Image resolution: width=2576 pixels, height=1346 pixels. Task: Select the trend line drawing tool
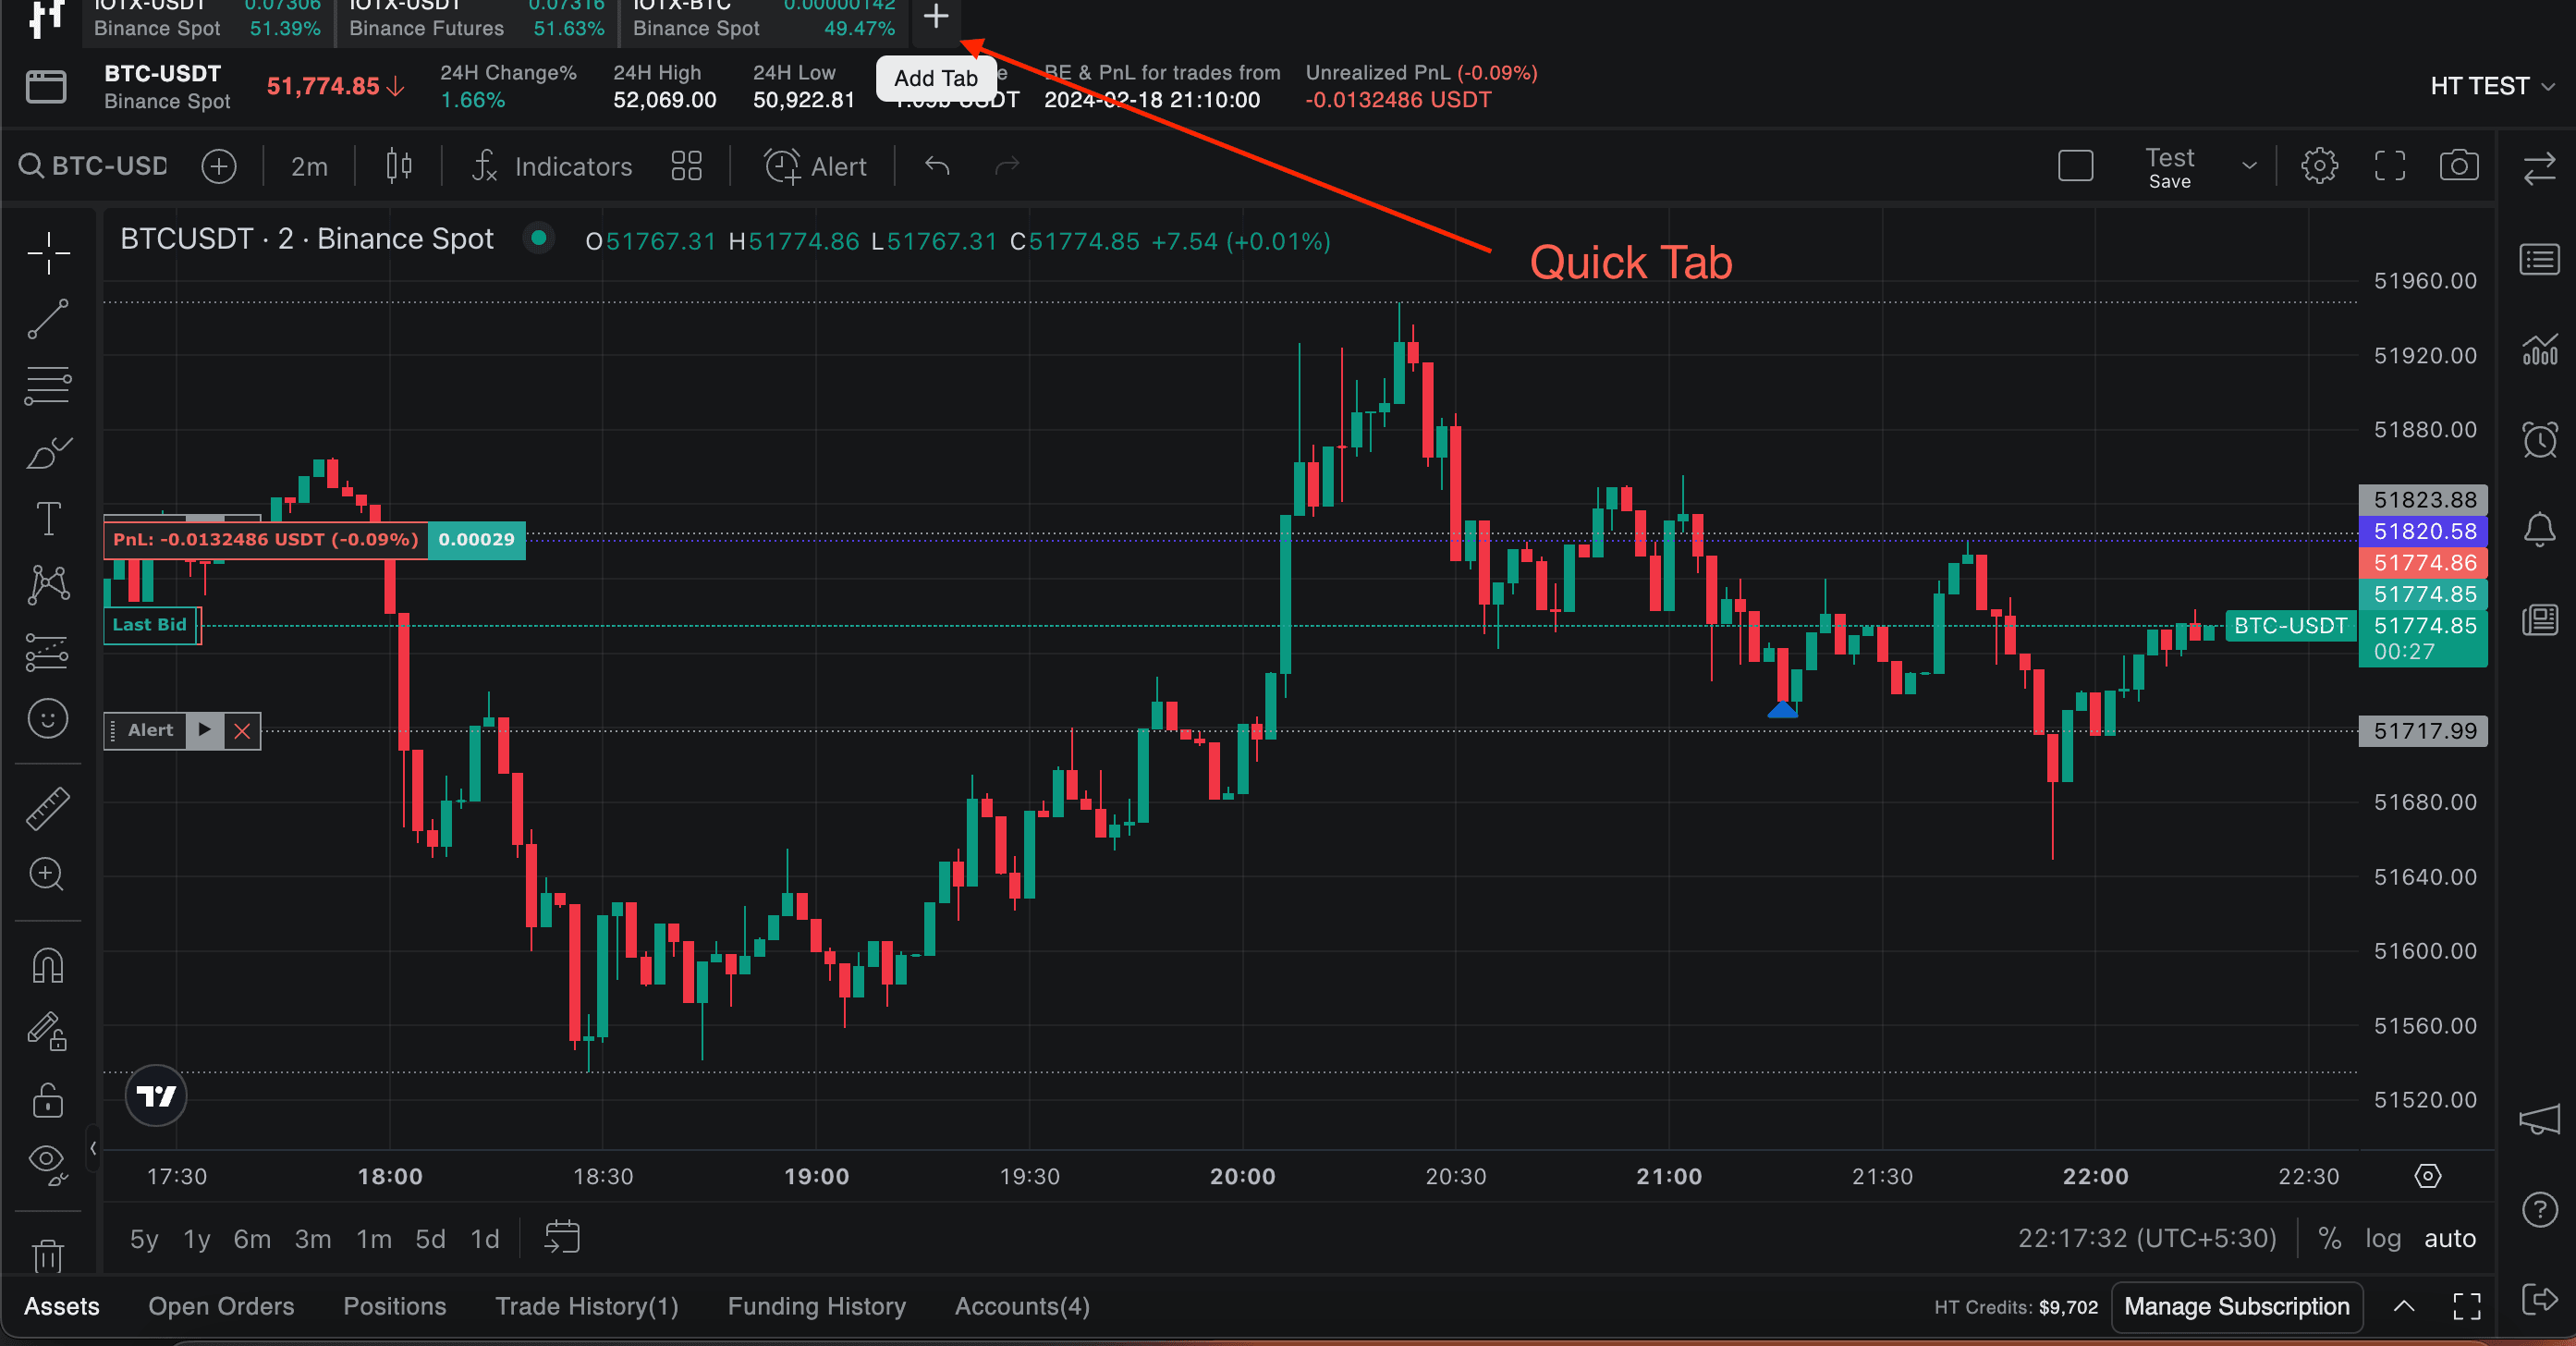47,319
